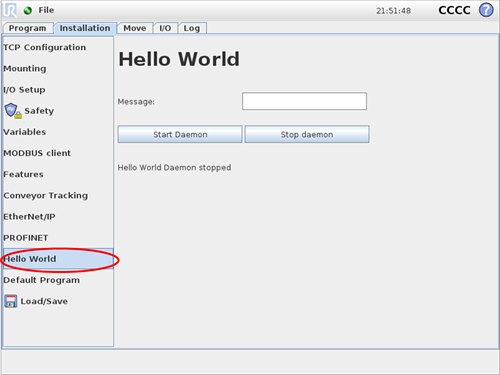Click the Universal Robots logo icon
This screenshot has width=500, height=375.
10,10
